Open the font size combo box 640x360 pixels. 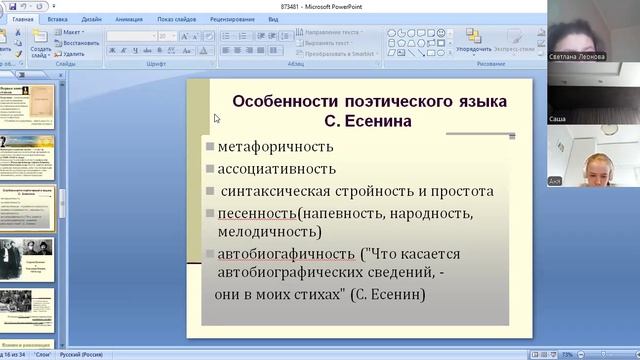point(167,36)
